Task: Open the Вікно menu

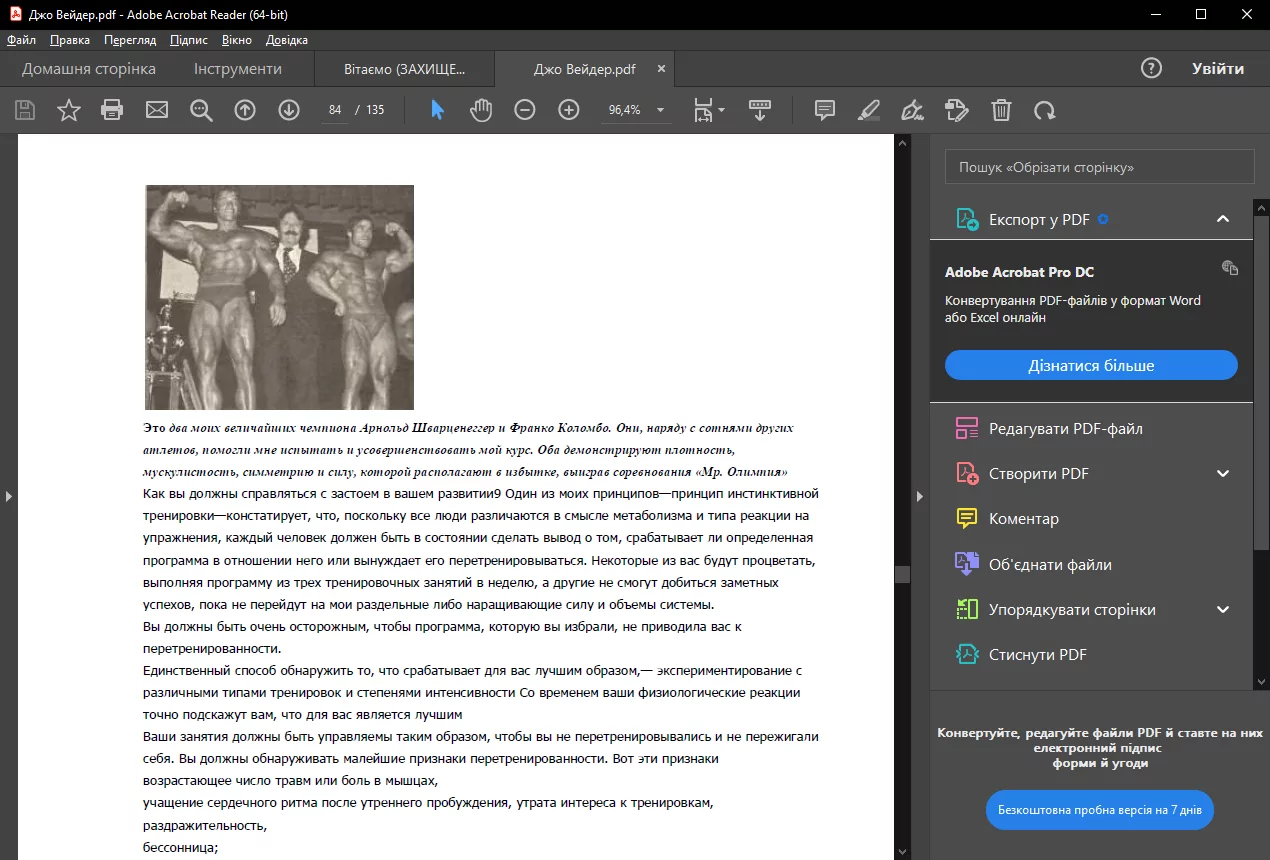Action: point(237,40)
